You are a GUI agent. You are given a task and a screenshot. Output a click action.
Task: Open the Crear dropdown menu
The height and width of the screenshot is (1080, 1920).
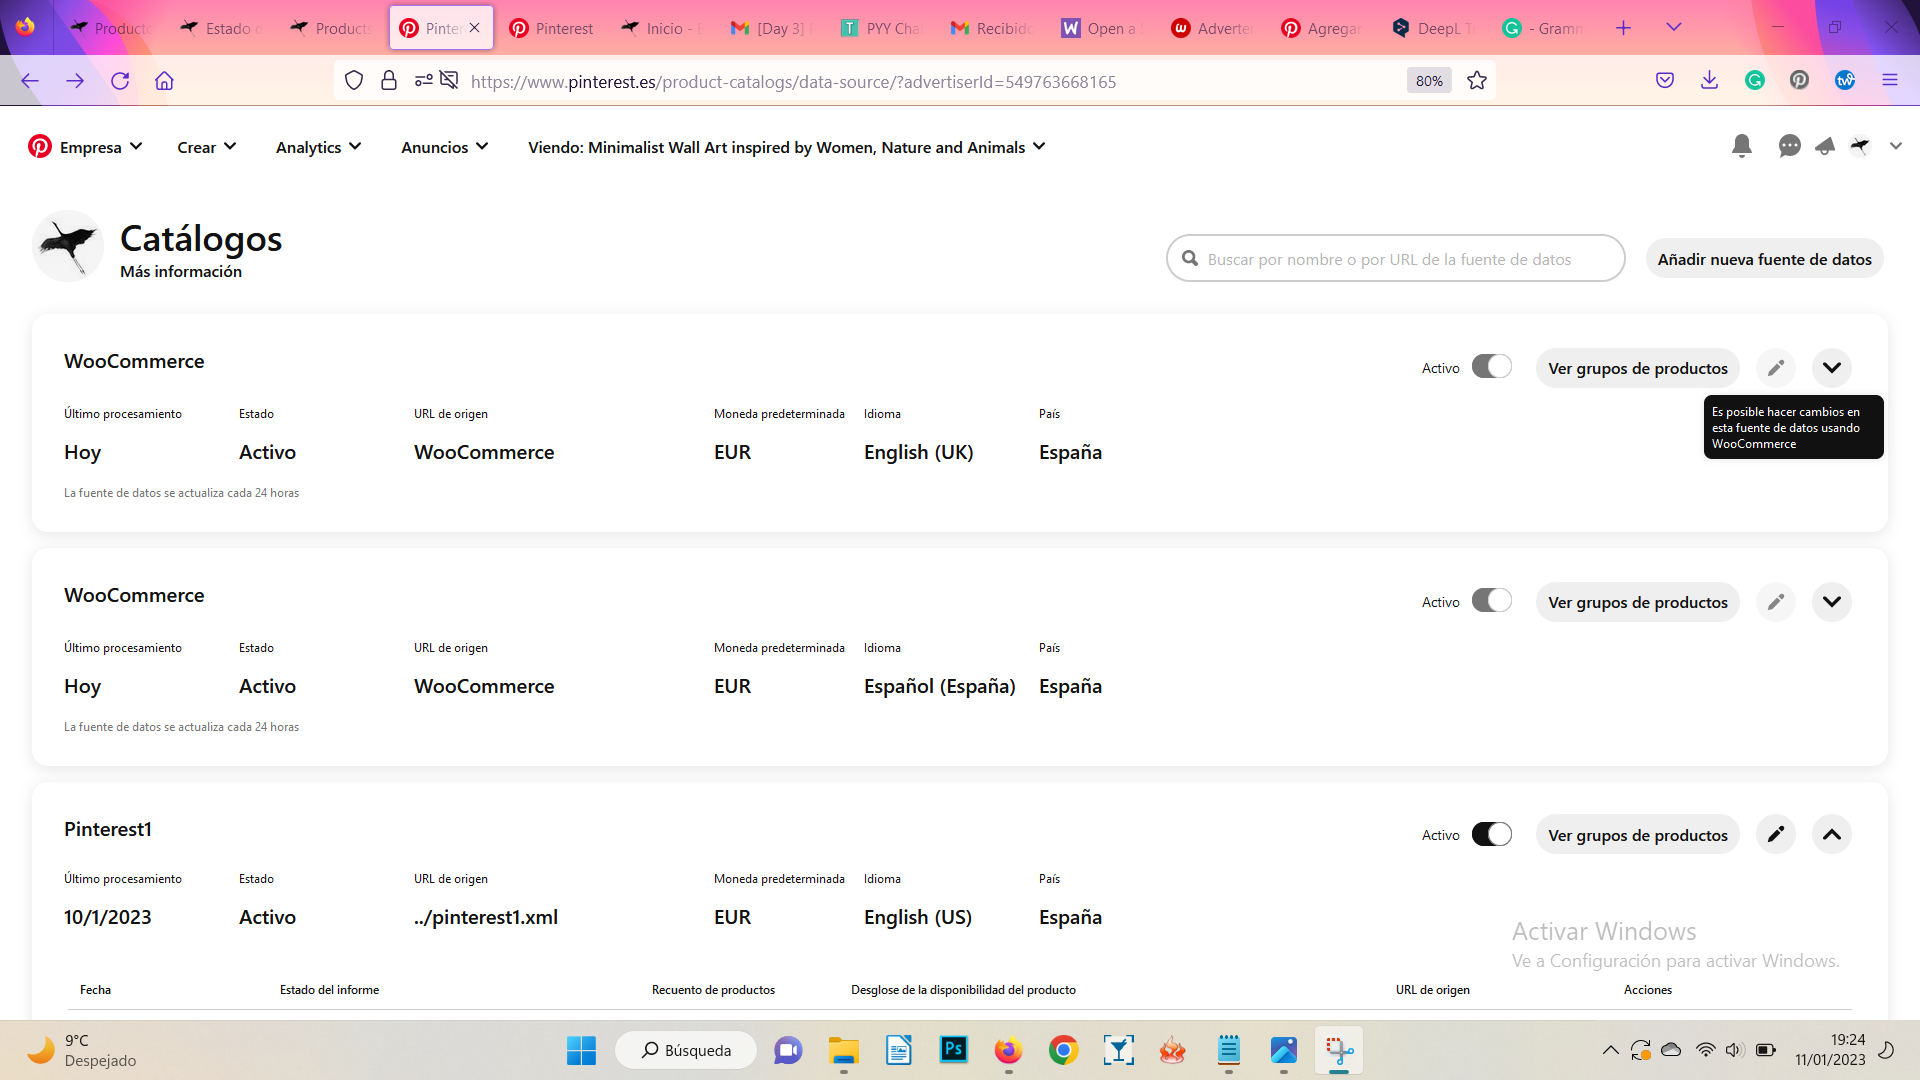pos(207,147)
